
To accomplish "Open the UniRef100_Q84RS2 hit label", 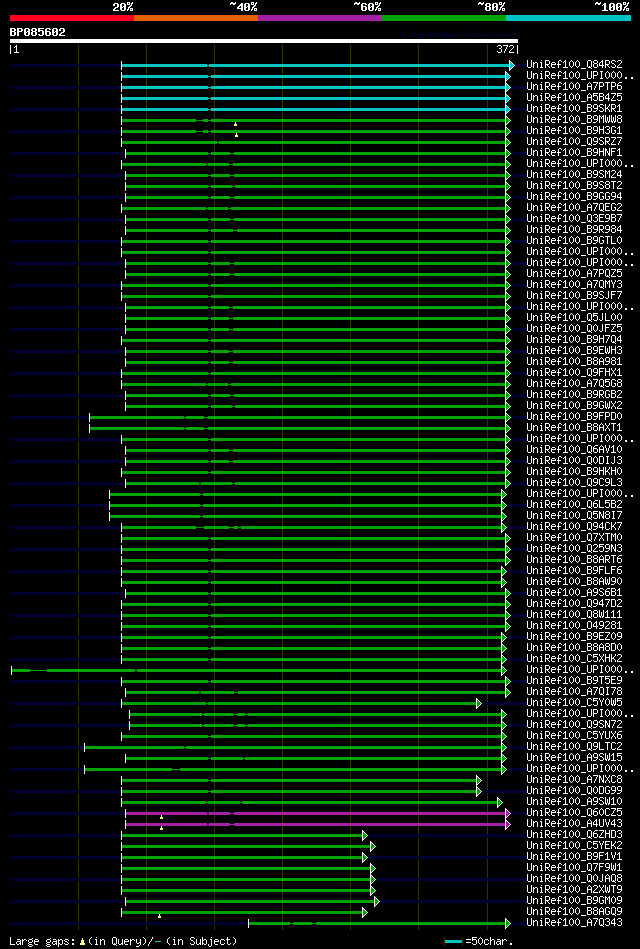I will pos(574,65).
